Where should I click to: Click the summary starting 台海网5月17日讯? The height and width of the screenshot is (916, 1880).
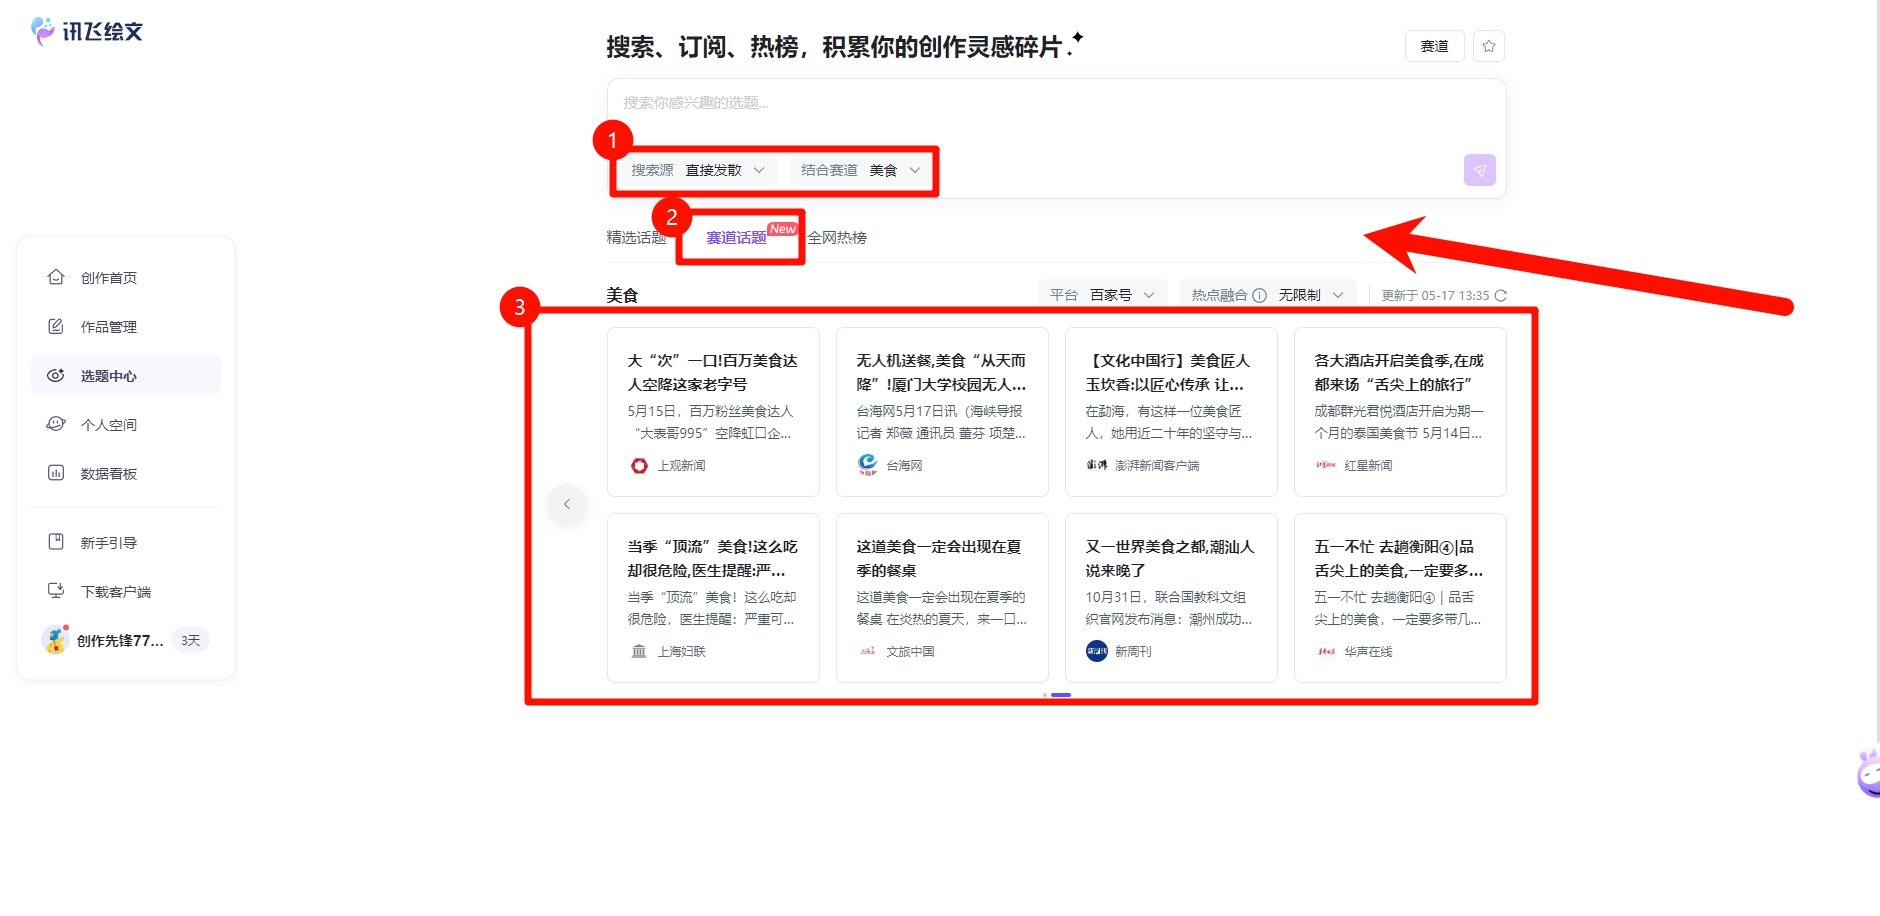click(x=941, y=422)
